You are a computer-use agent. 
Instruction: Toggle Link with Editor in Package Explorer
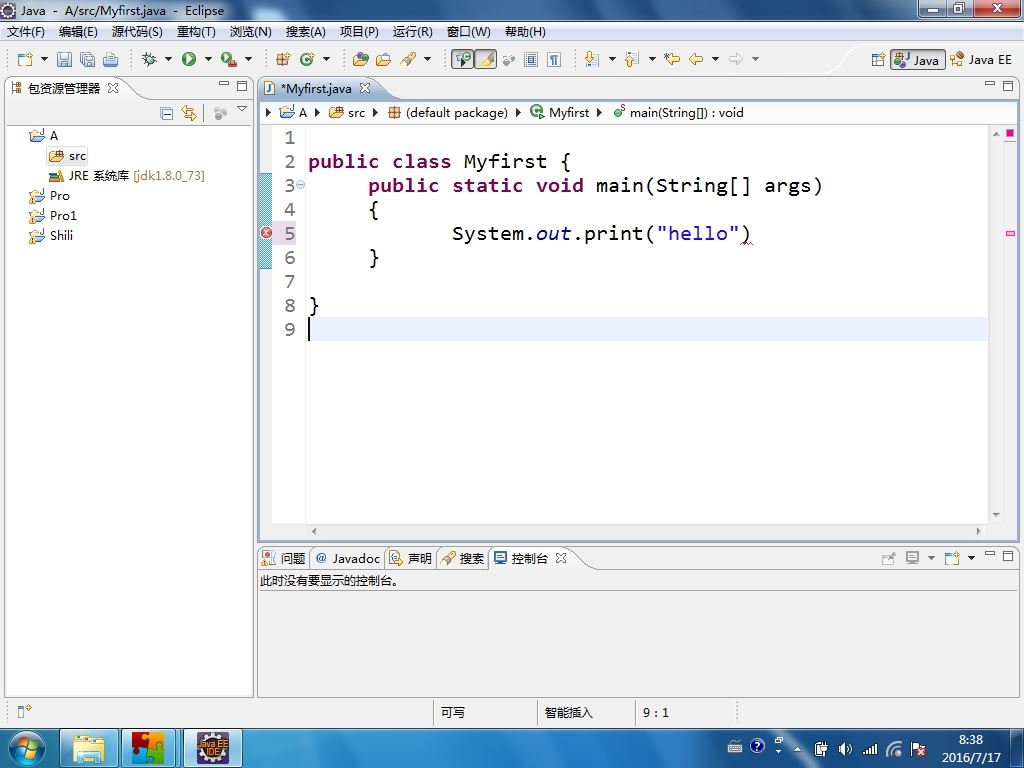[189, 114]
